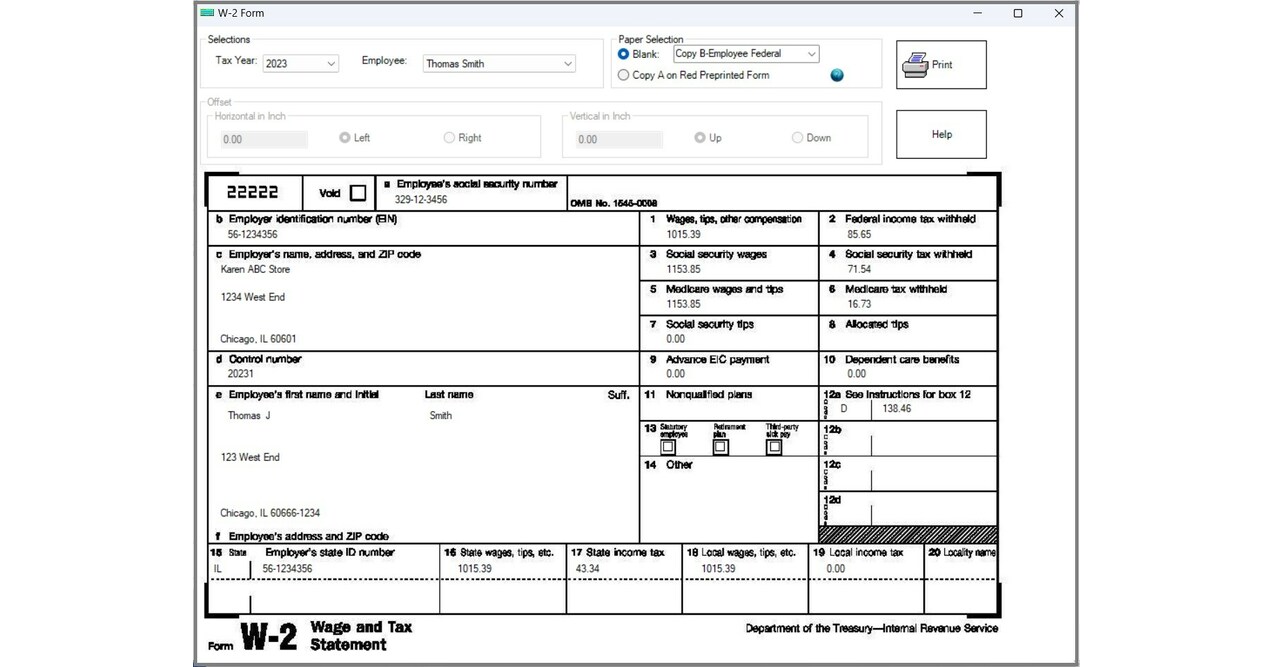Click the Help button
Screen dimensions: 1273x667
click(x=940, y=133)
